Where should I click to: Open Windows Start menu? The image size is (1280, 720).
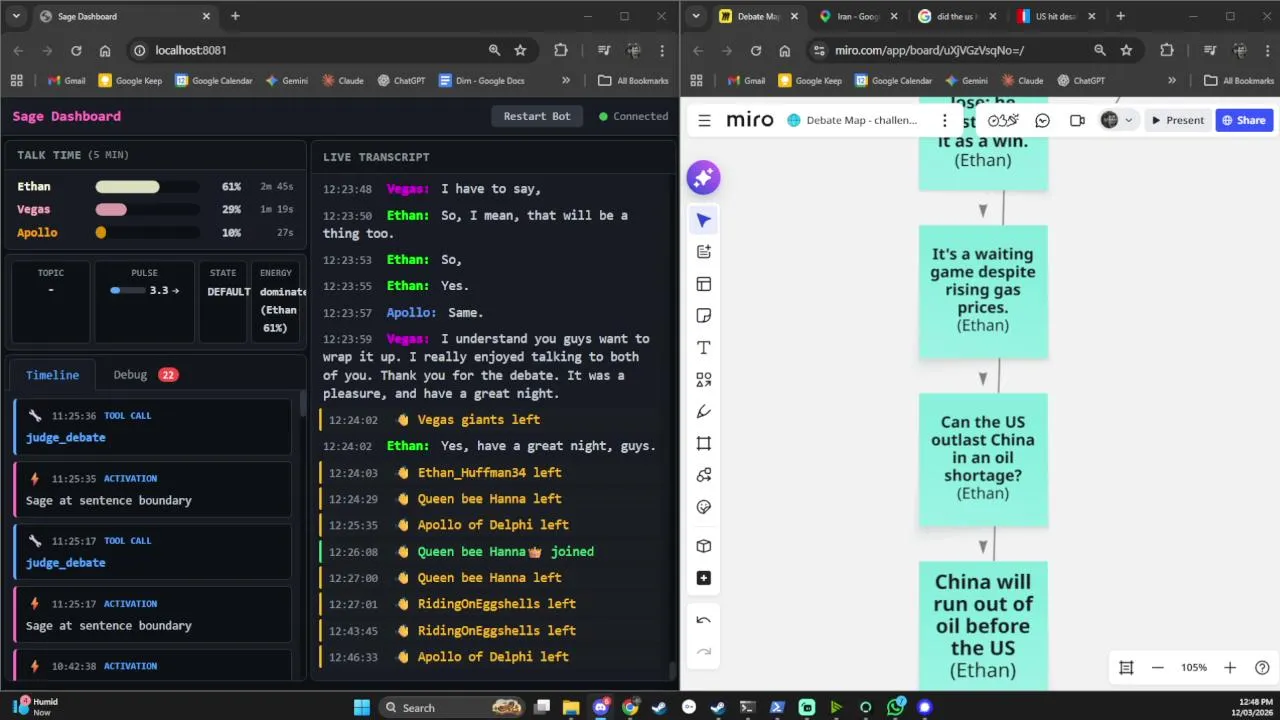[x=362, y=707]
